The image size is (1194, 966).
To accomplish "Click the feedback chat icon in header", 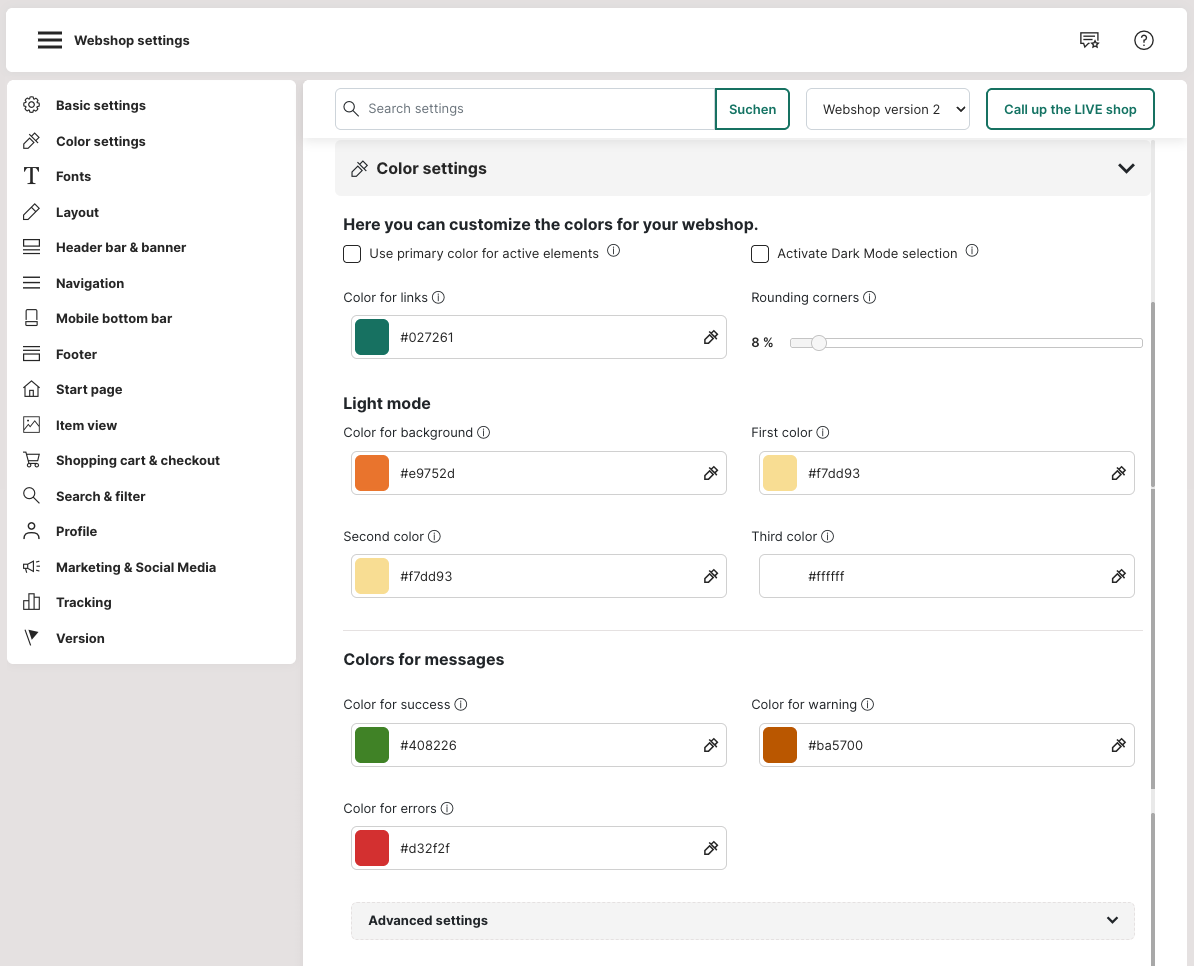I will (1089, 40).
